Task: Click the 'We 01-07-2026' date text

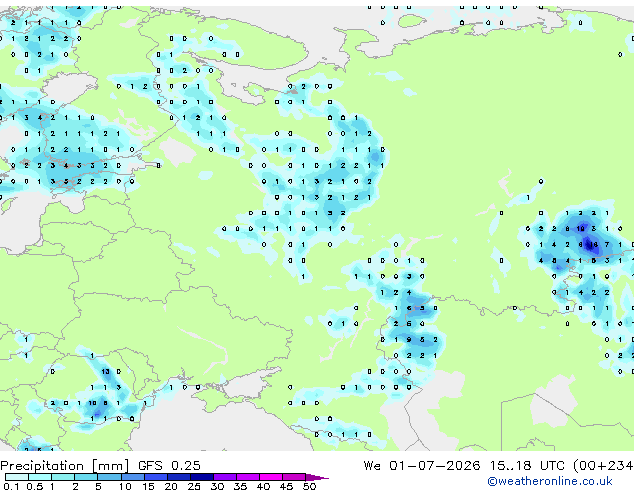Action: (422, 466)
